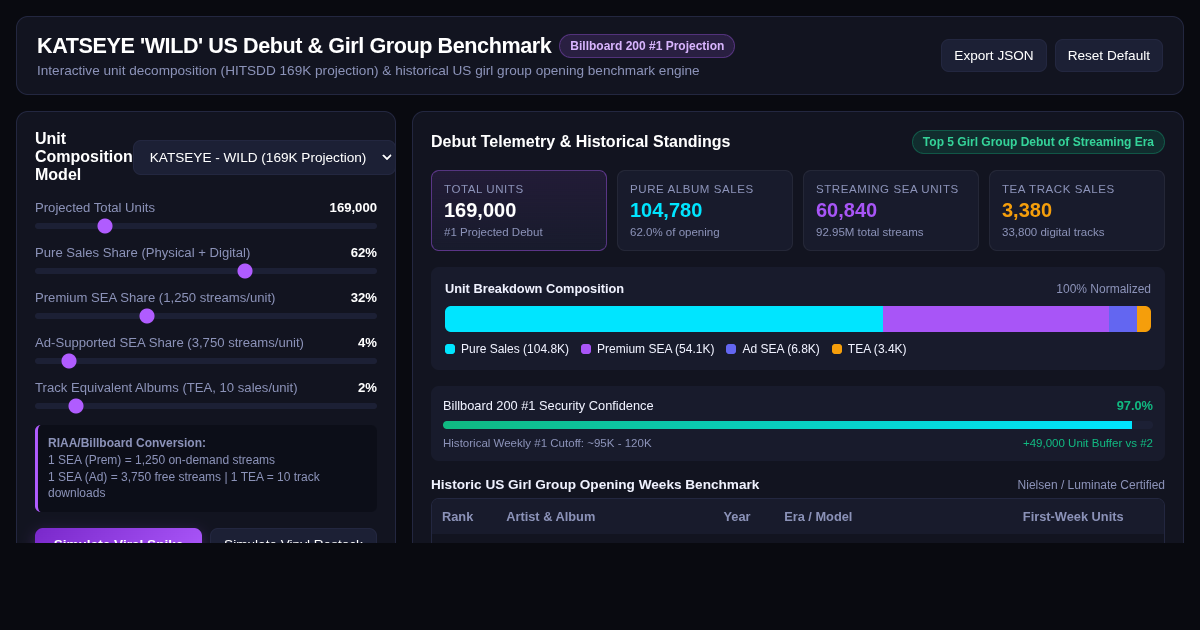Click the Historical Weekly #1 Cutoff text

coord(547,443)
